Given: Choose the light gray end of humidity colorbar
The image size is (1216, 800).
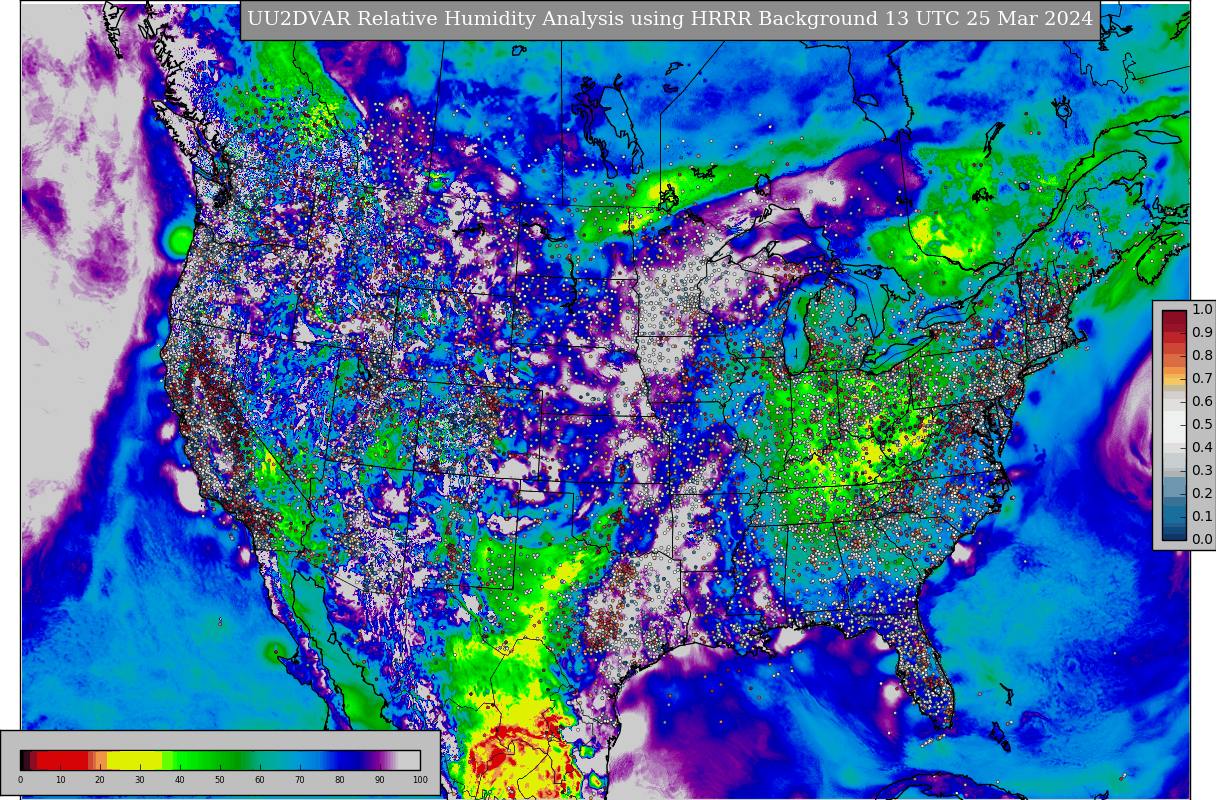Looking at the screenshot, I should (x=410, y=760).
